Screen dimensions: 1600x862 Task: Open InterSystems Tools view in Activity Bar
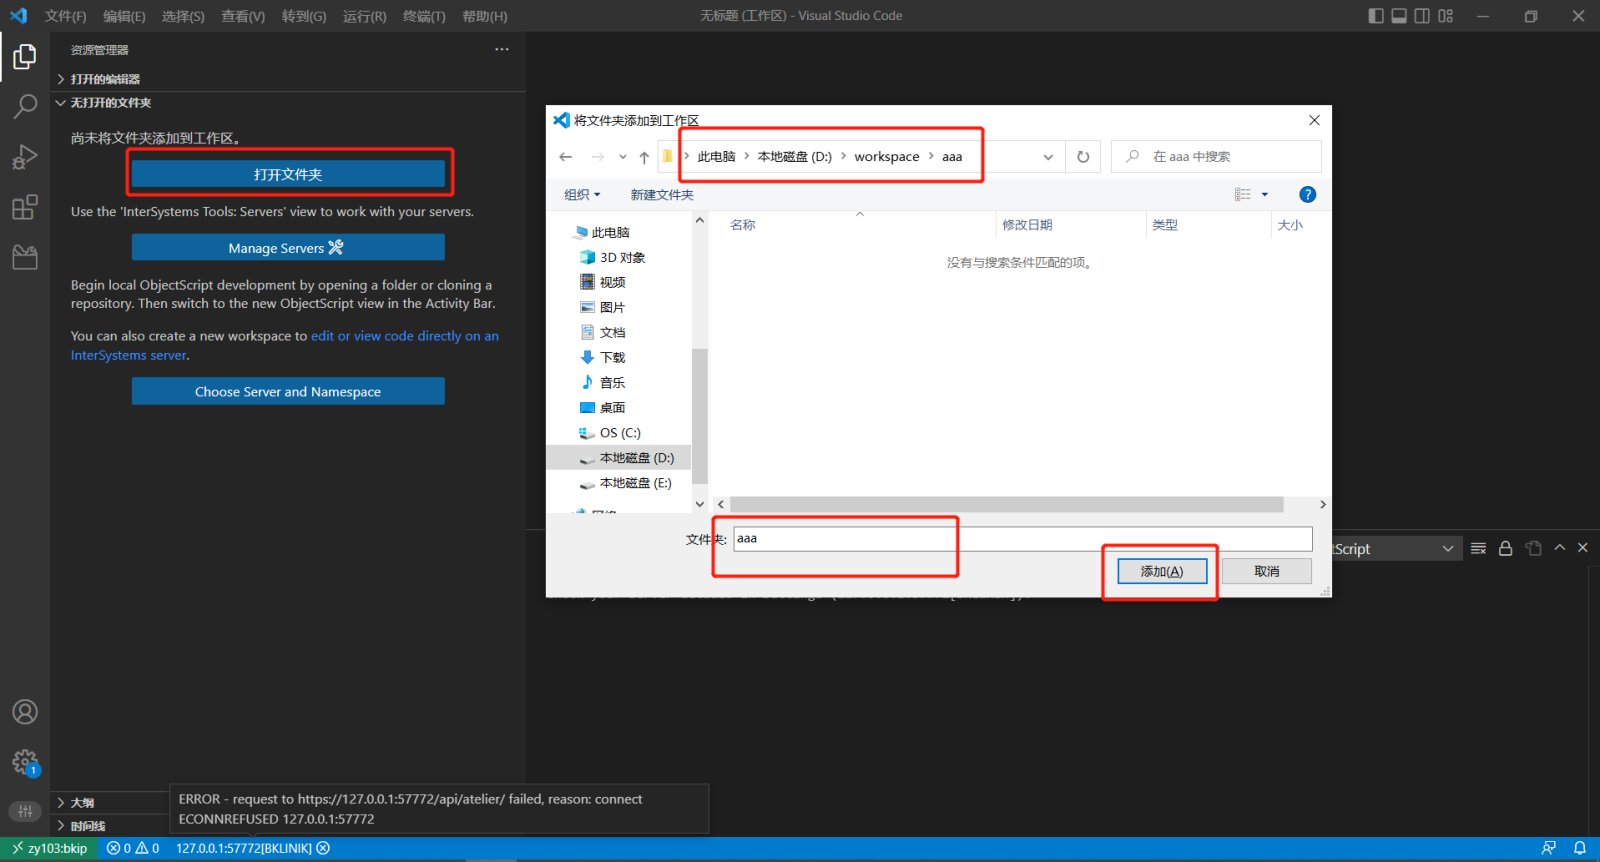coord(25,258)
